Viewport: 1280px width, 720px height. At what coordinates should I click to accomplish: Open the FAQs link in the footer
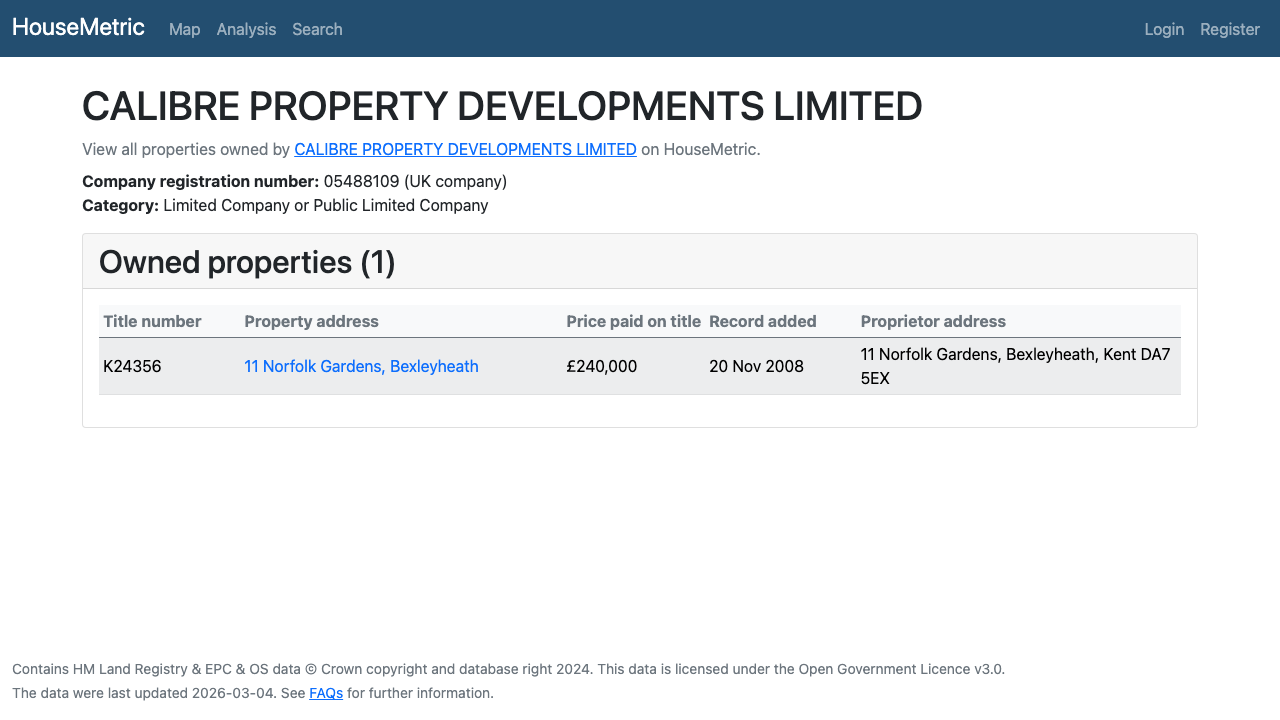325,692
